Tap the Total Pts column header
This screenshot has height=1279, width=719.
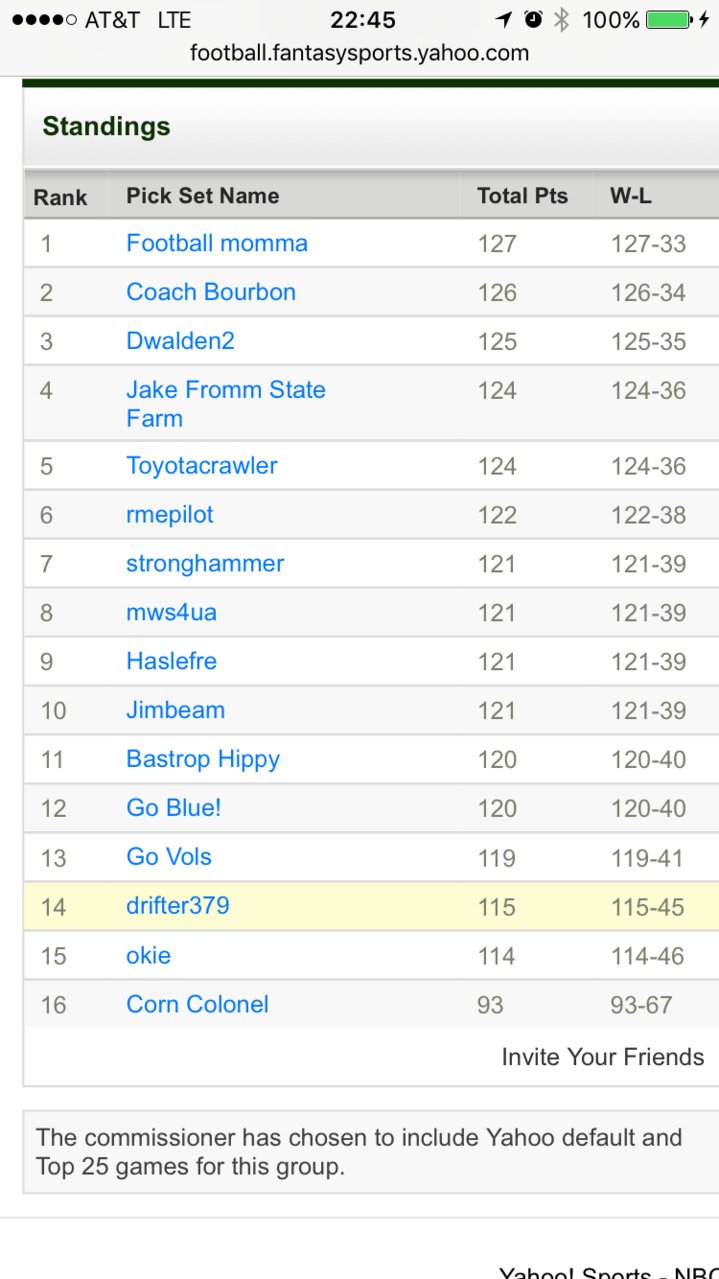pos(522,196)
